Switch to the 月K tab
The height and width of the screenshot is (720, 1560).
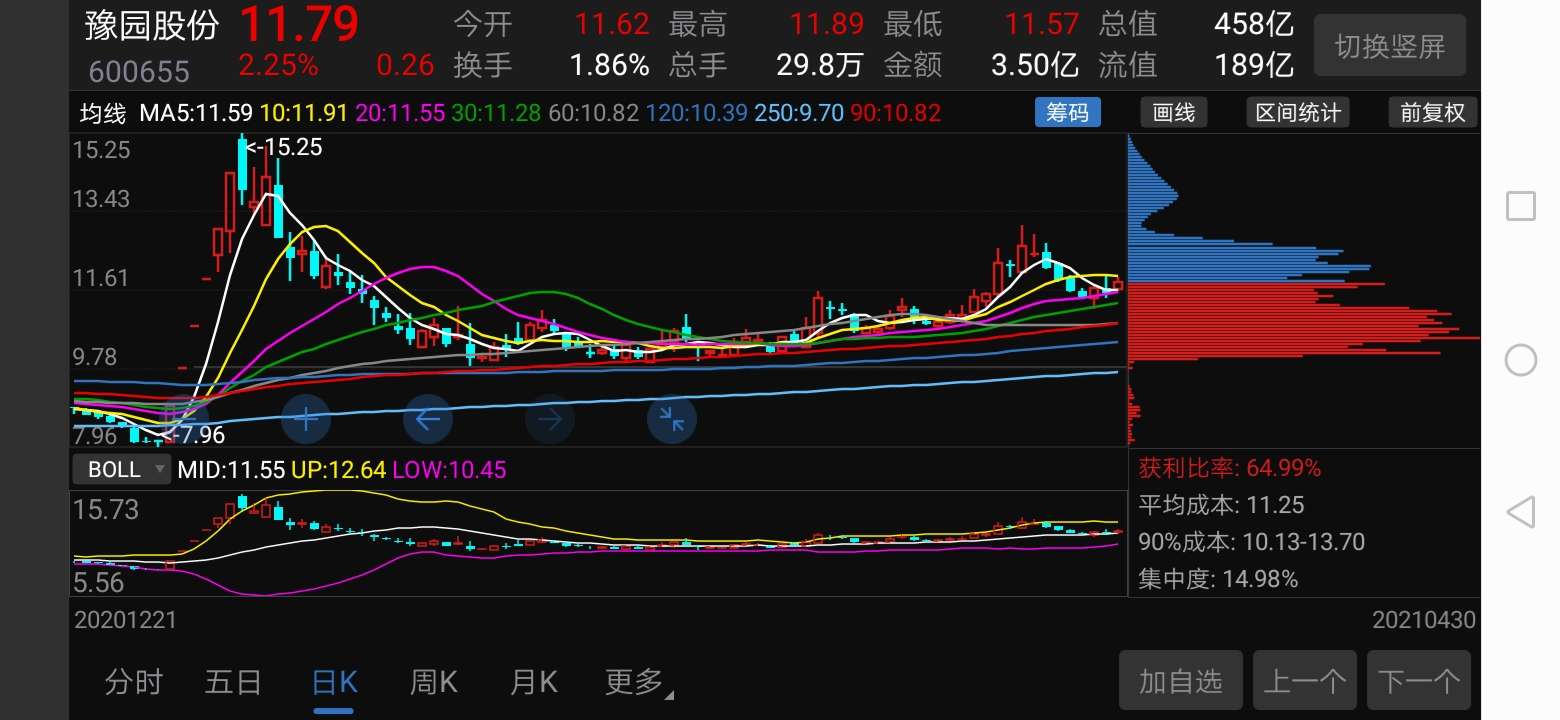534,683
